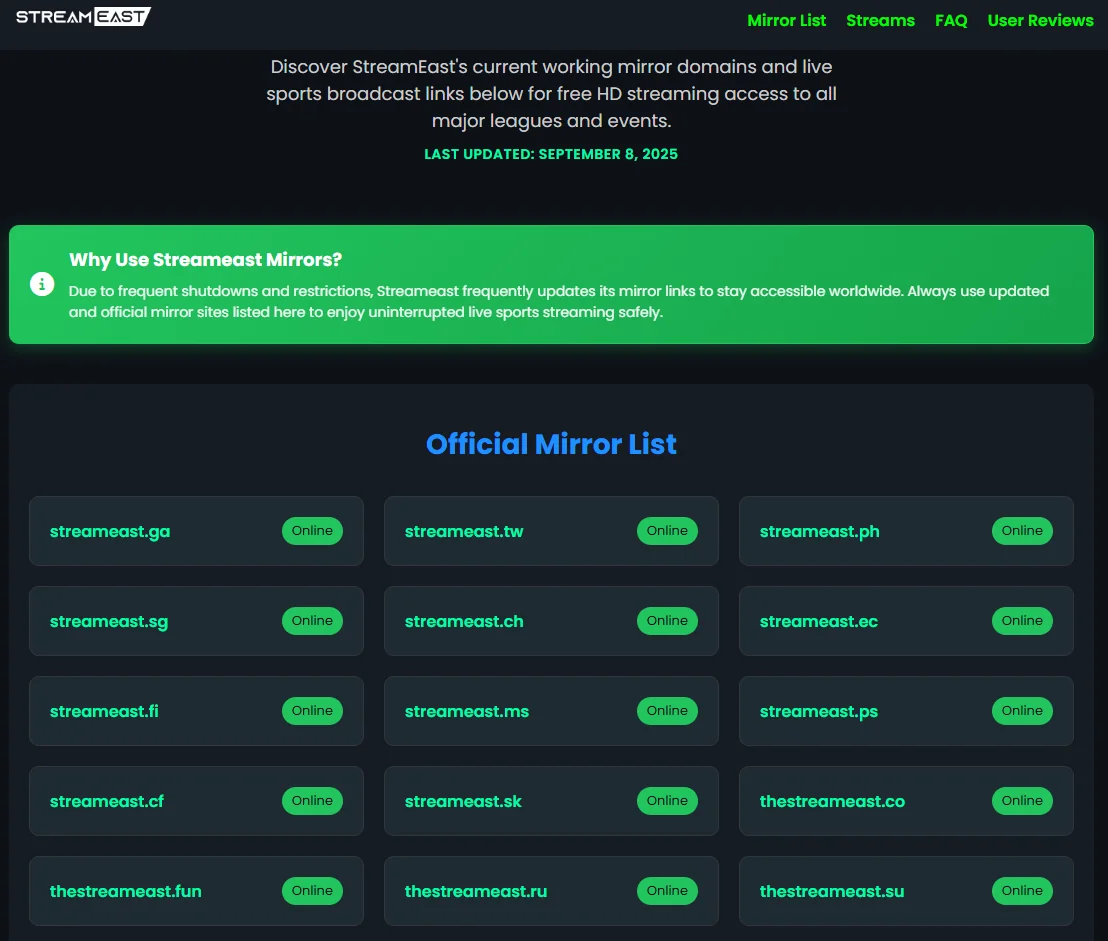Open the streameast.ph mirror site
Image resolution: width=1108 pixels, height=941 pixels.
tap(819, 531)
